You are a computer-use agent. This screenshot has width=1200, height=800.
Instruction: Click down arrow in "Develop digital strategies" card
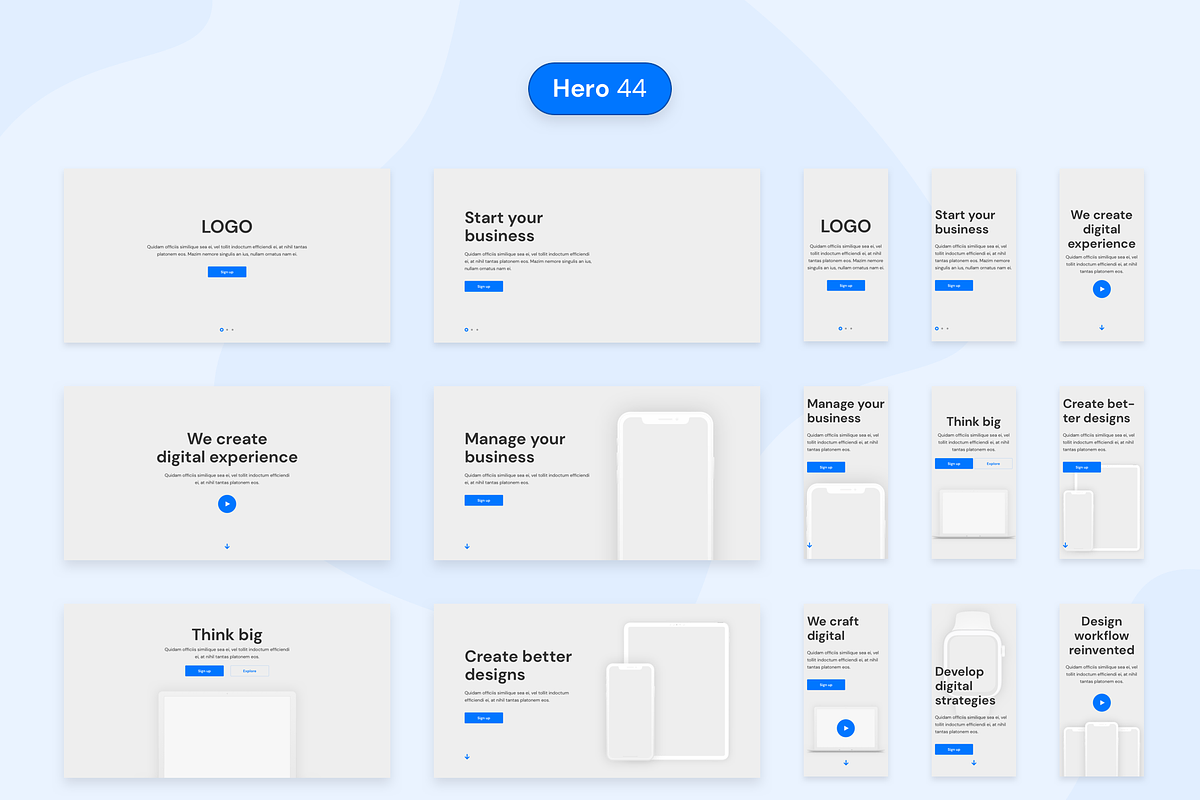(973, 763)
